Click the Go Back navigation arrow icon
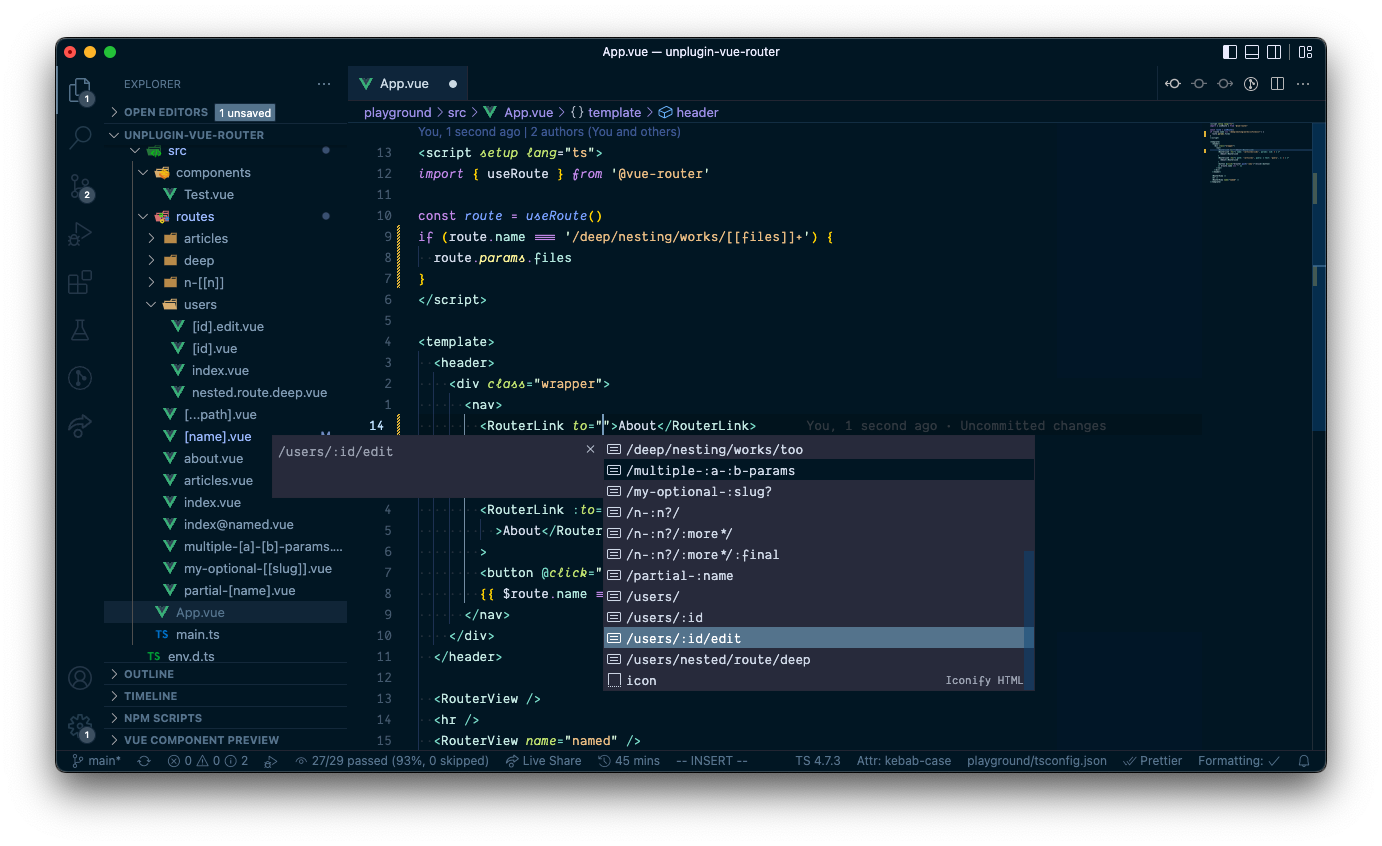Viewport: 1382px width, 846px height. click(x=1173, y=84)
